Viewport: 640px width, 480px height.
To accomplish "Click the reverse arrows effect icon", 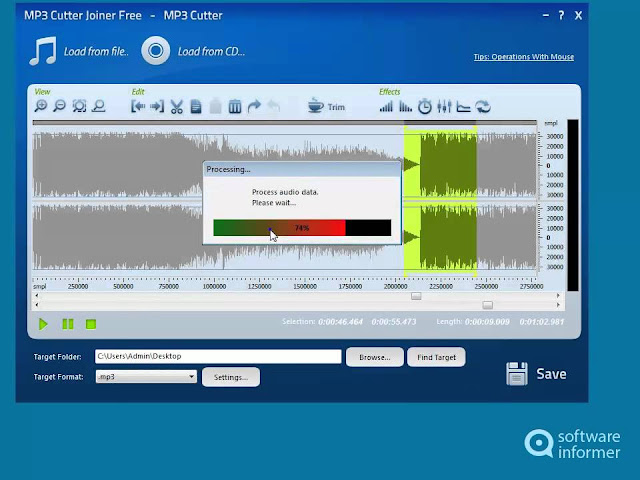I will [483, 107].
